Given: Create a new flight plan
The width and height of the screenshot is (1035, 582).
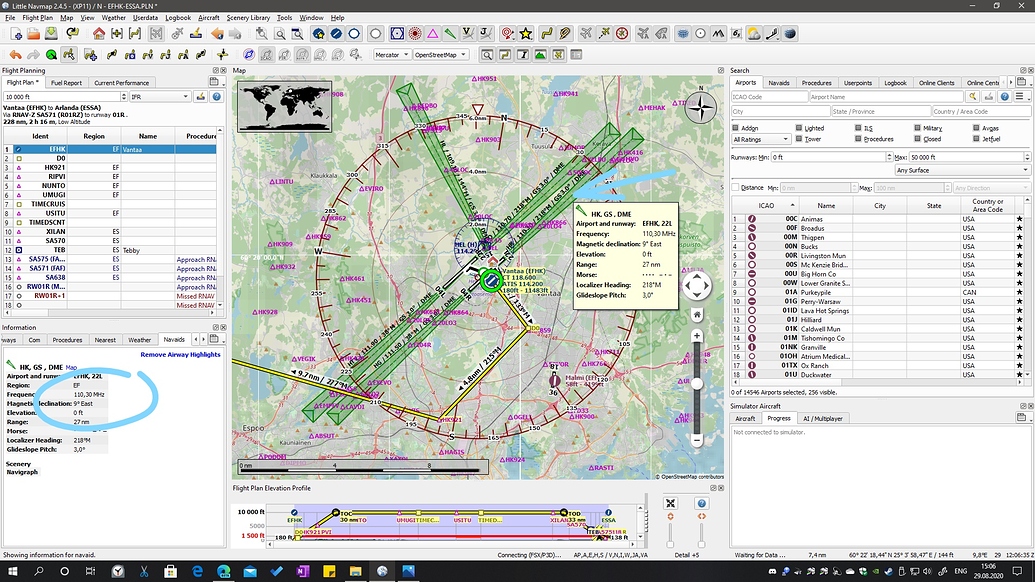Looking at the screenshot, I should tap(15, 36).
